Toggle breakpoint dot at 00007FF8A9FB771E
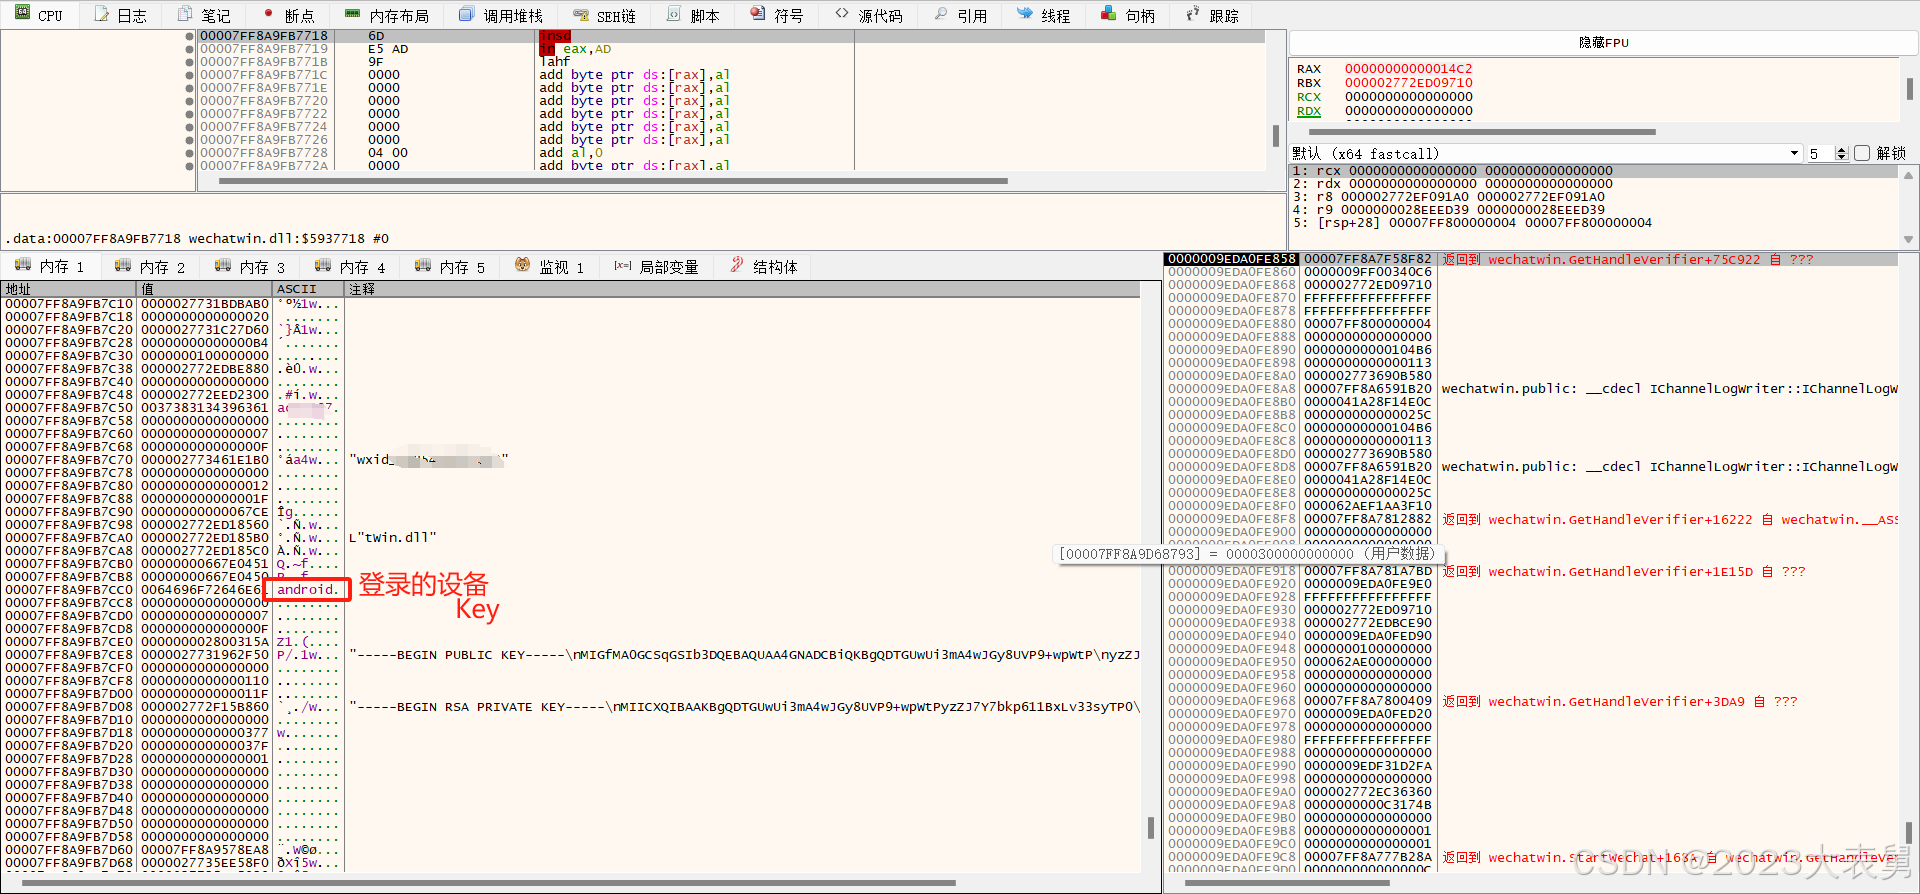The image size is (1920, 894). (189, 88)
